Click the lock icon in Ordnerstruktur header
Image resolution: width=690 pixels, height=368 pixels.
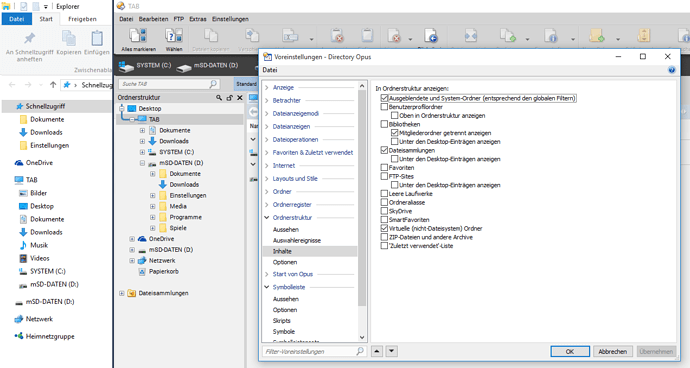pyautogui.click(x=229, y=98)
